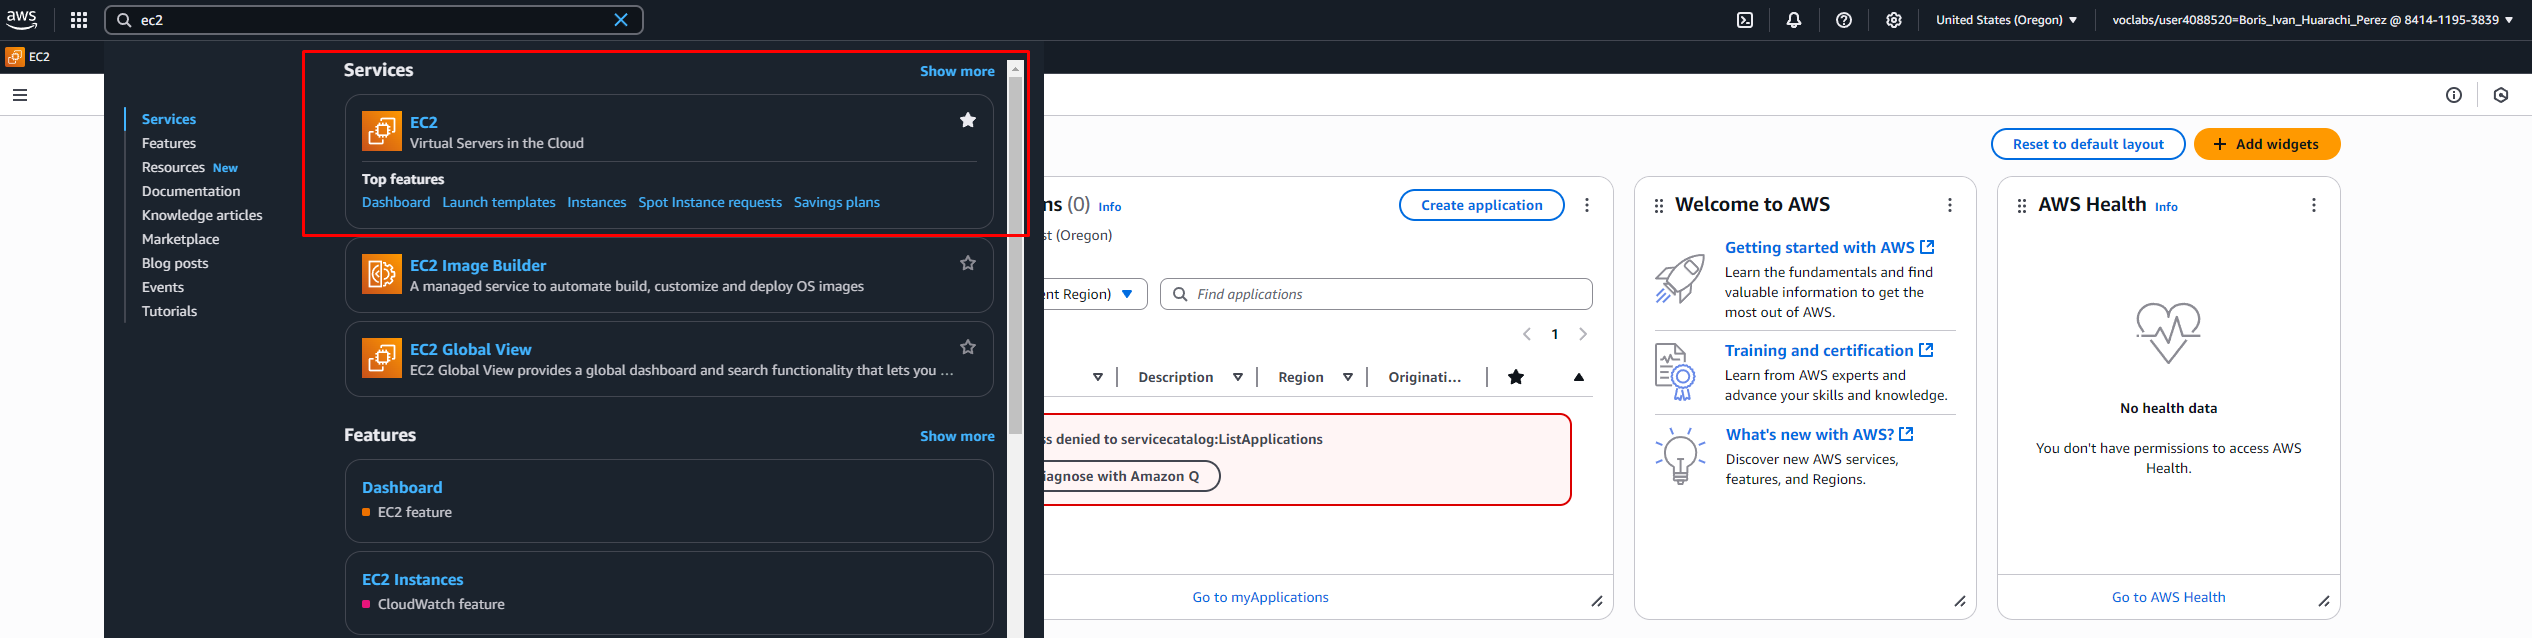The height and width of the screenshot is (638, 2532).
Task: Open Training and certification link
Action: (1829, 350)
